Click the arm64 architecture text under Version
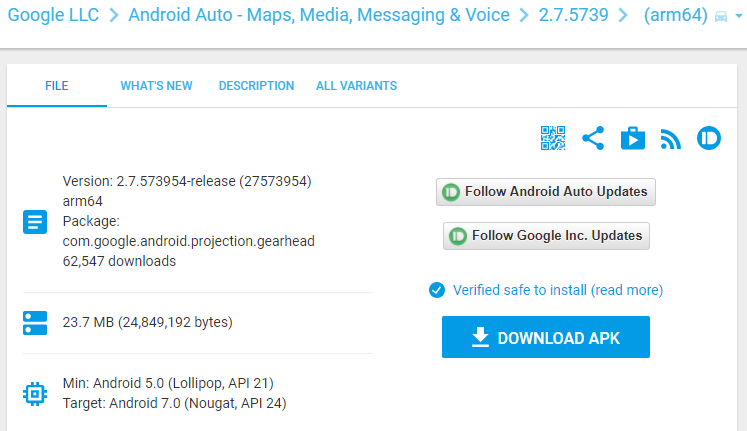This screenshot has height=431, width=747. [82, 201]
